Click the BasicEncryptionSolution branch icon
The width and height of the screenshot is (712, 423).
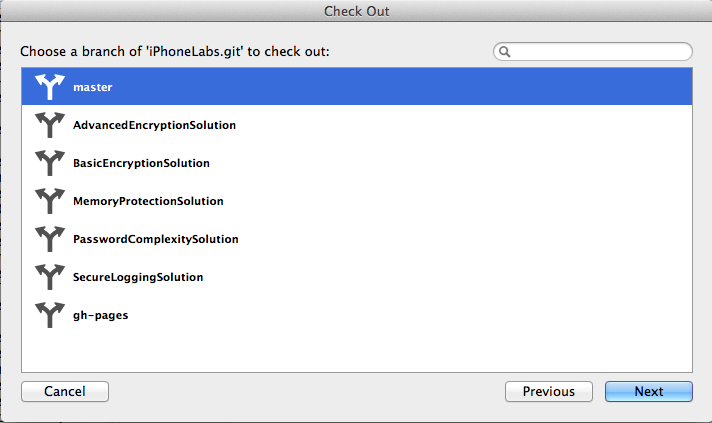pos(49,163)
